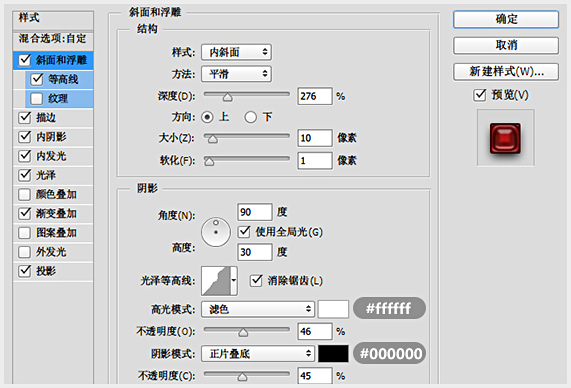The height and width of the screenshot is (388, 571).
Task: Click the 软化(F) slider handle
Action: point(209,161)
